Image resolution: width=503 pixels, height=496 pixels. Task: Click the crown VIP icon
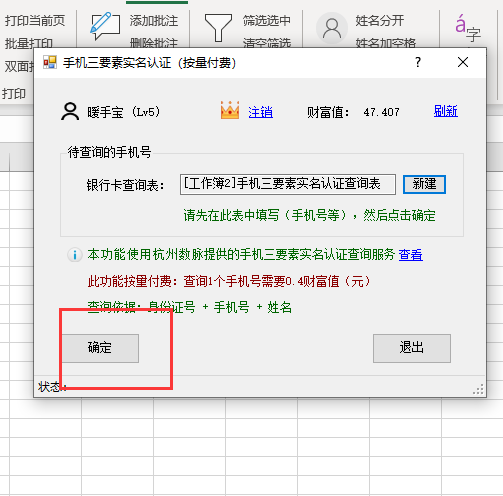[230, 110]
